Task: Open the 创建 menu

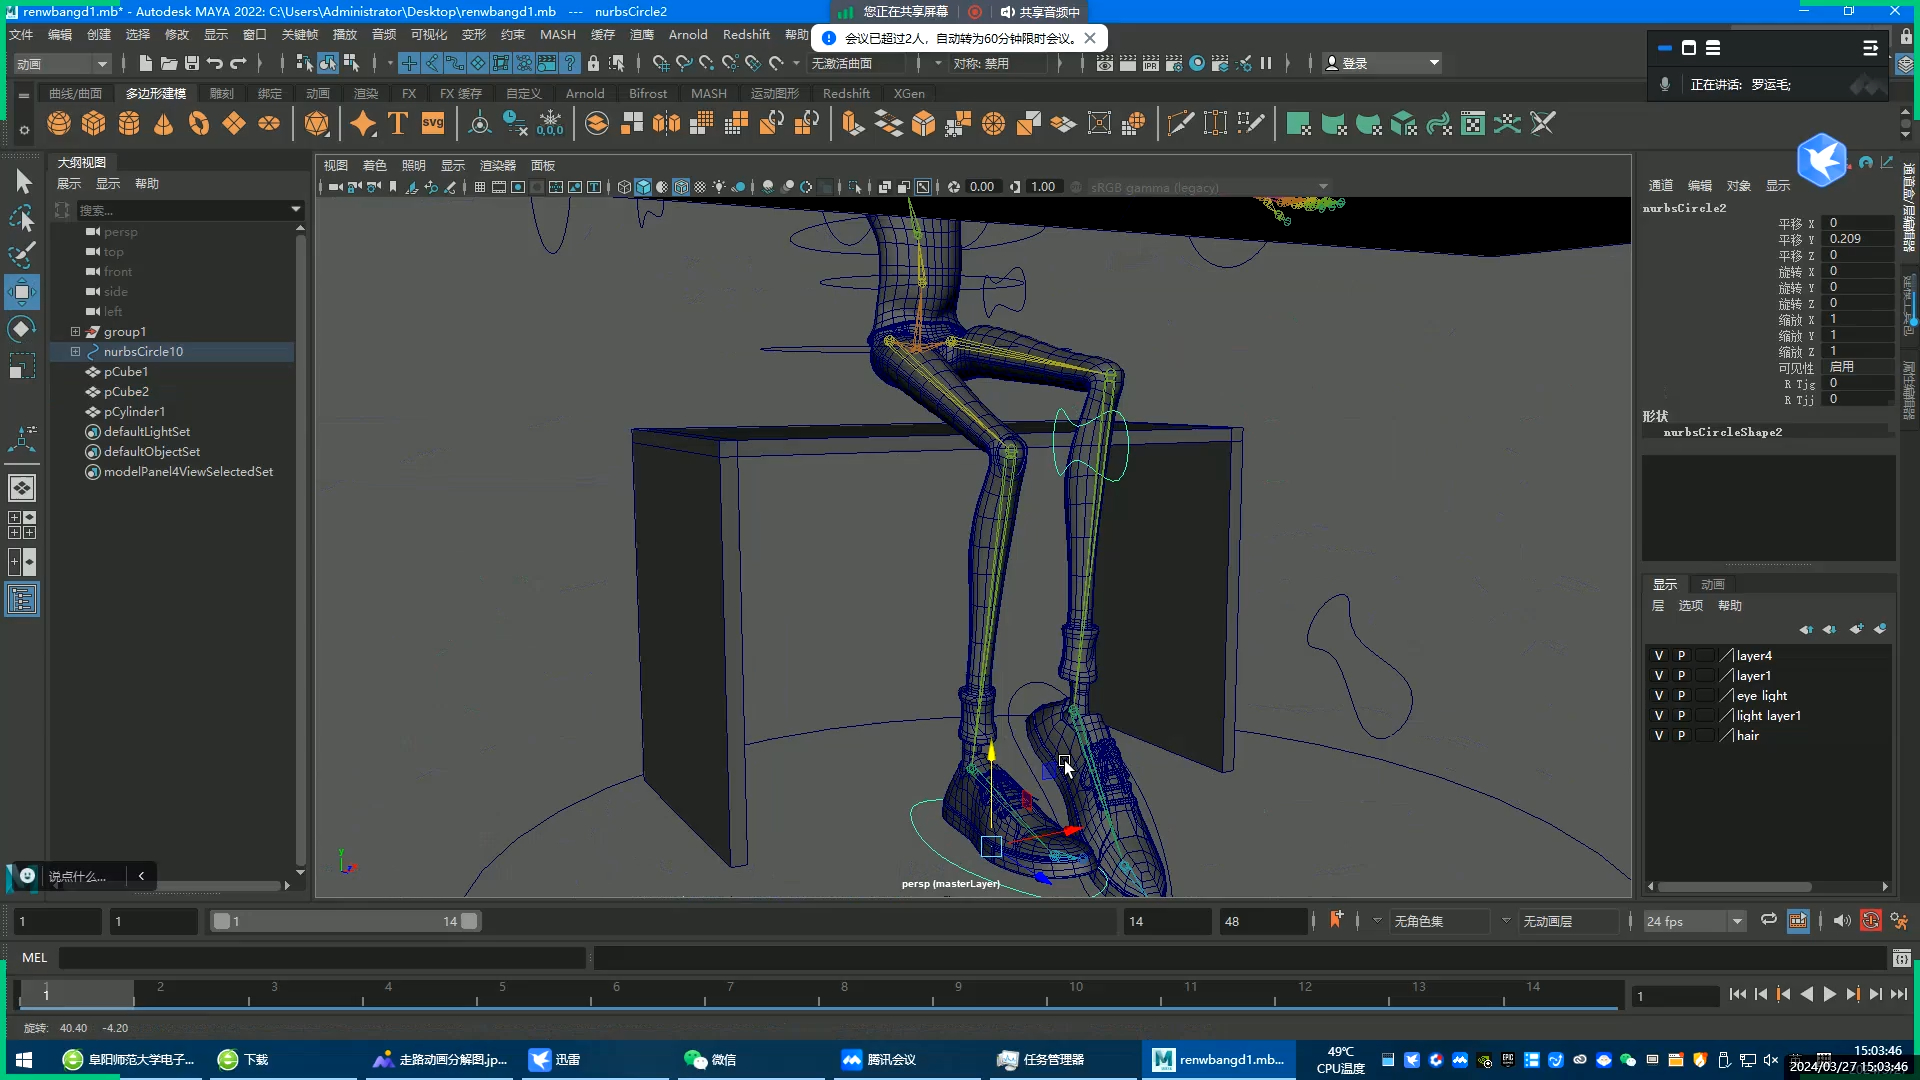Action: coord(99,35)
